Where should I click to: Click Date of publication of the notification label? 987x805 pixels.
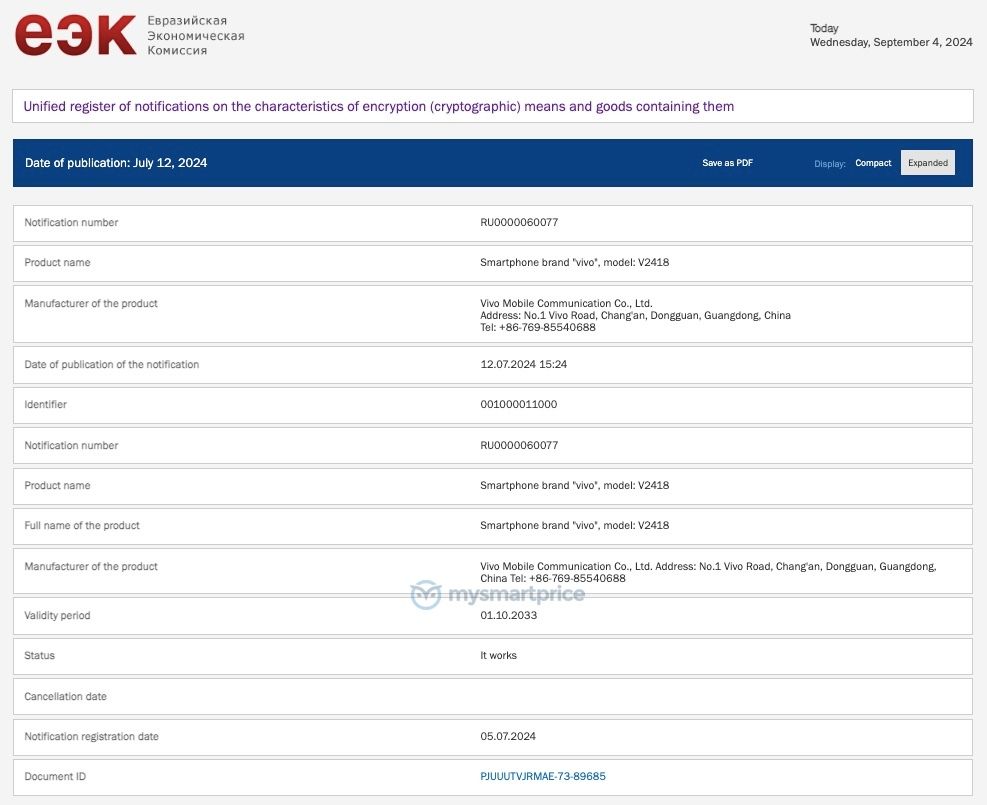pos(111,364)
